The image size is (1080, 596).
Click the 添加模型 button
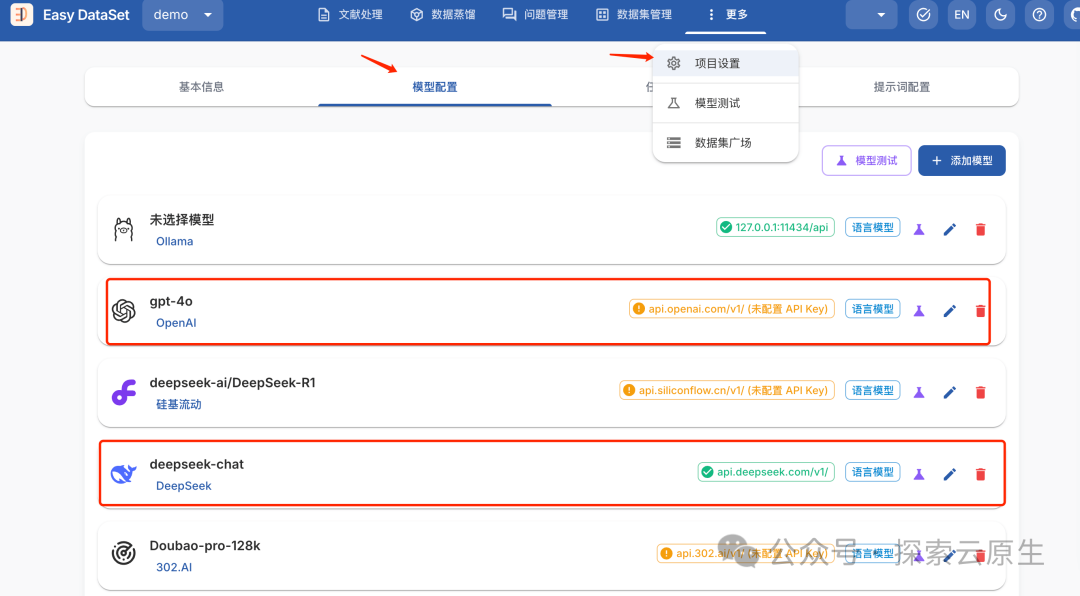(962, 161)
